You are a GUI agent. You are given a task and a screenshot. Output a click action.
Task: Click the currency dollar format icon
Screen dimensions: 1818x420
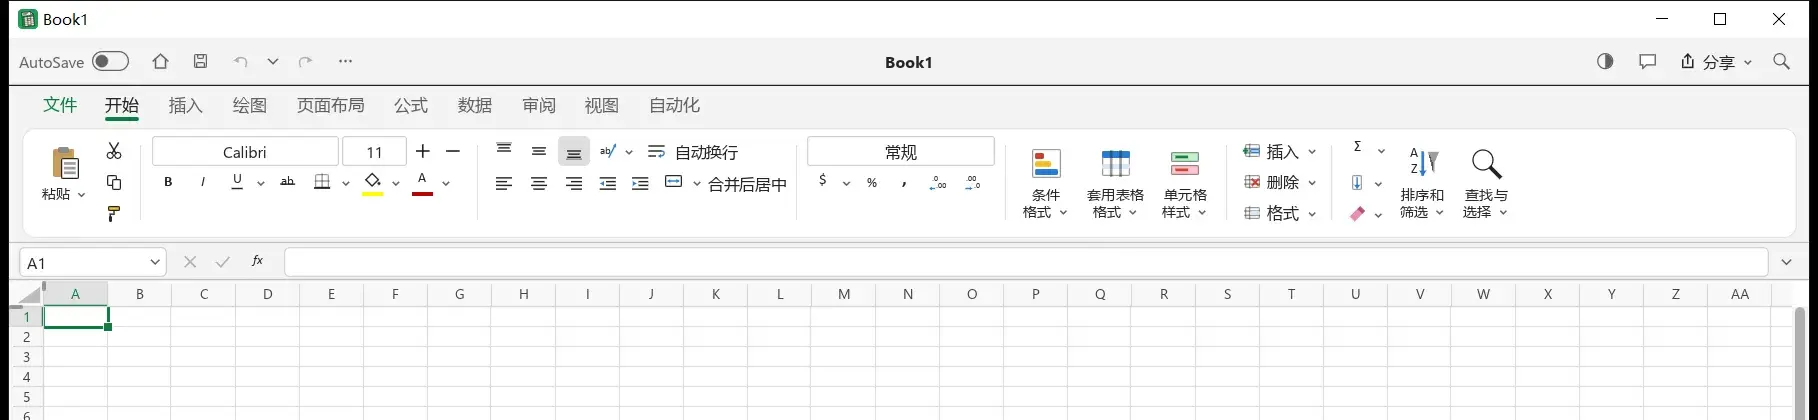823,181
